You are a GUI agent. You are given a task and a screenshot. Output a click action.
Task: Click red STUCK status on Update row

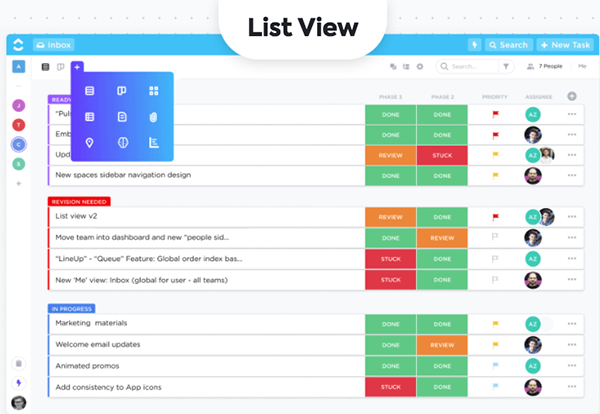tap(442, 155)
